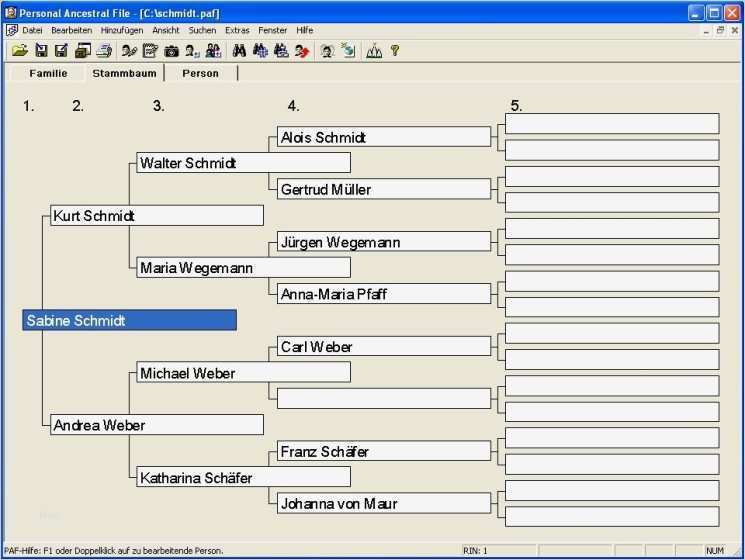Select the Gertrud Müller box

click(384, 189)
